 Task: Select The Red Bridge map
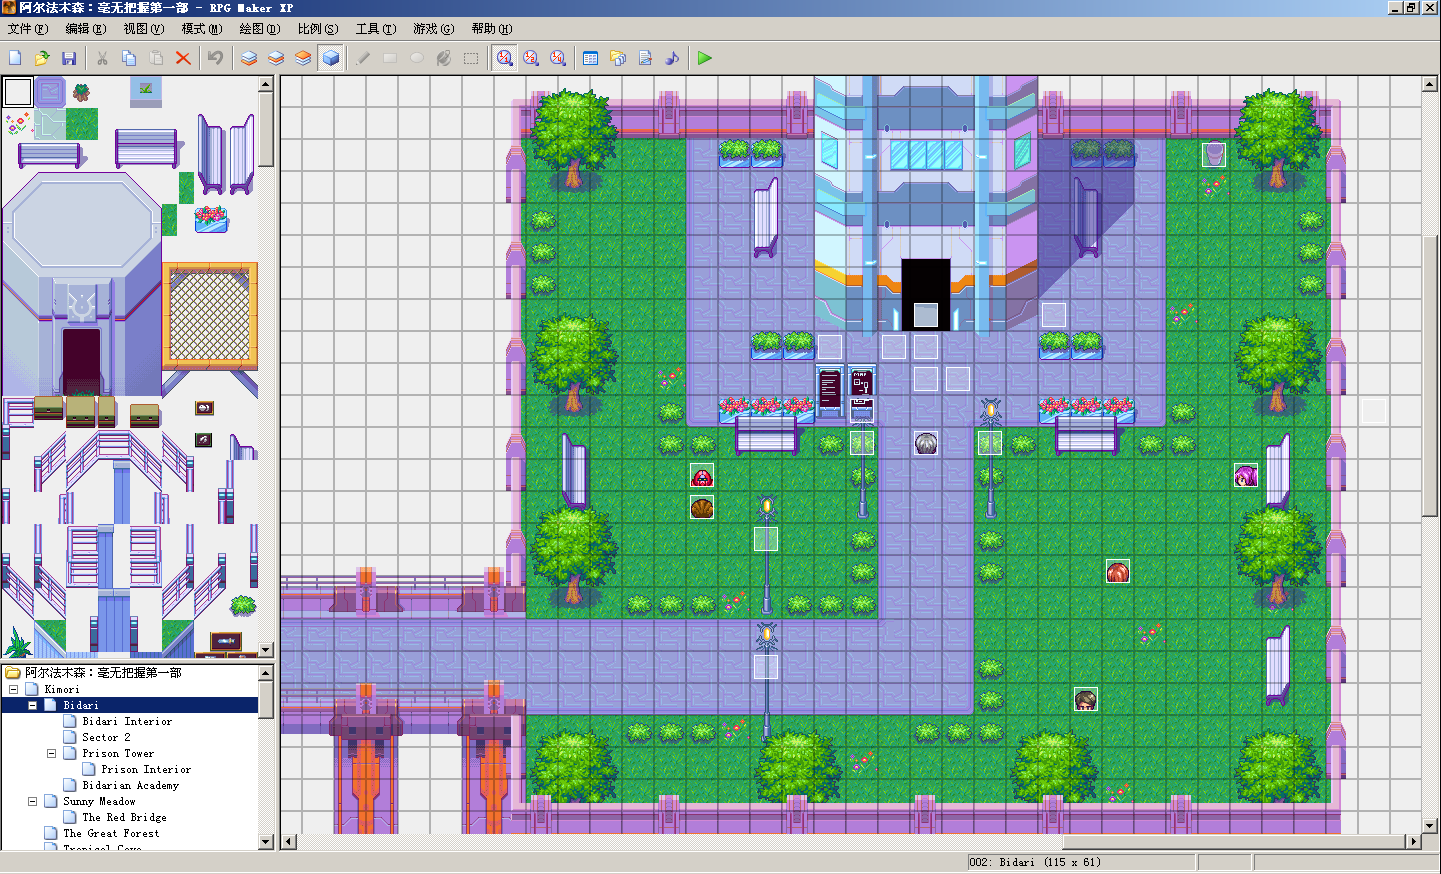click(x=124, y=817)
